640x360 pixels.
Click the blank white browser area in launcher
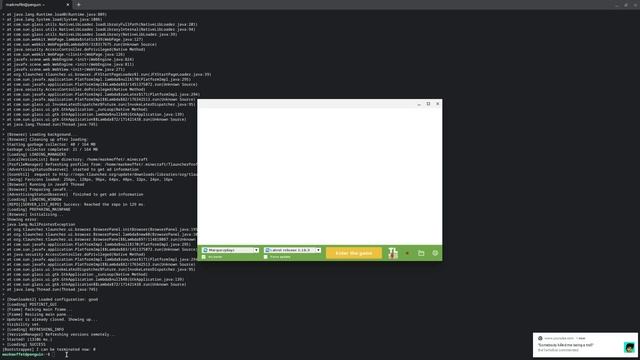[320, 176]
